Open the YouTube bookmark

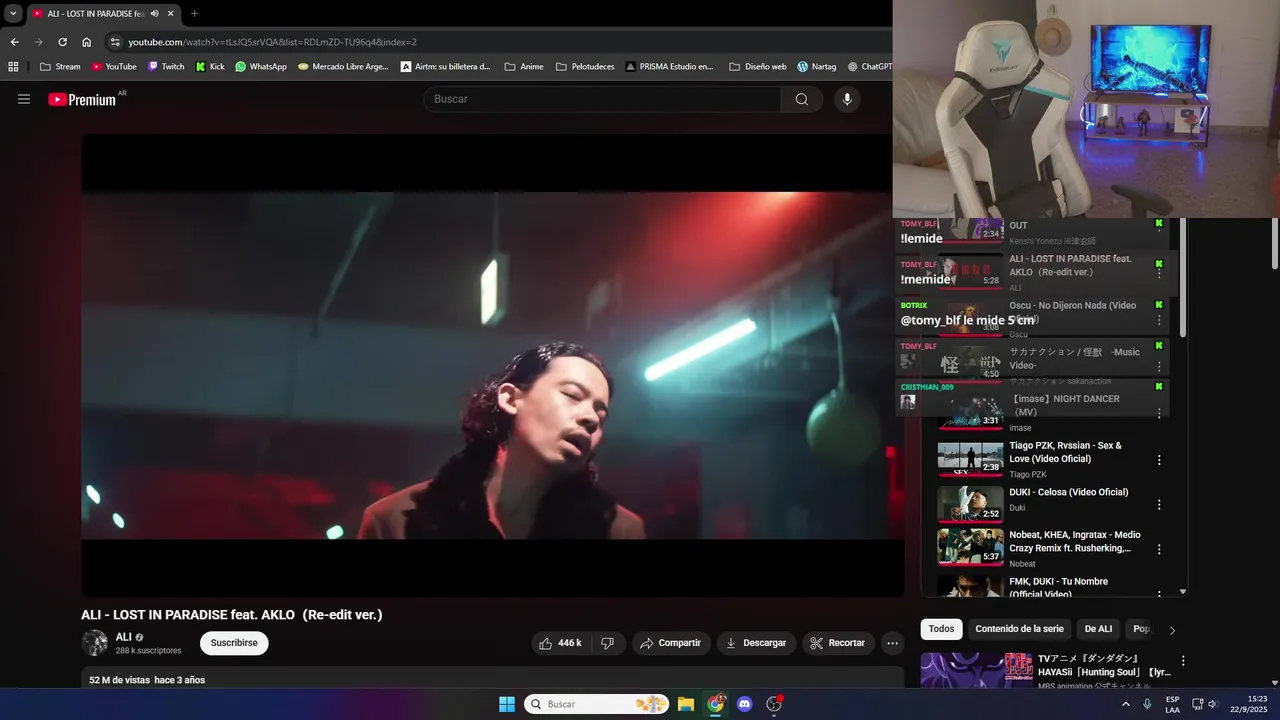click(x=114, y=67)
